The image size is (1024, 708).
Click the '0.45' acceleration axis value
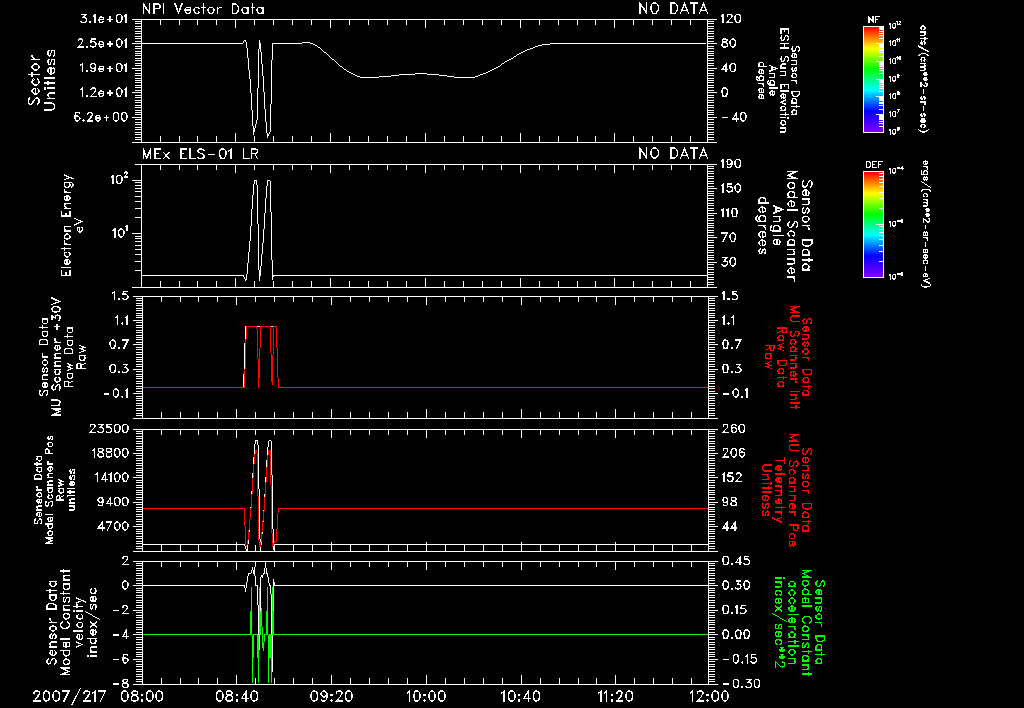click(736, 561)
